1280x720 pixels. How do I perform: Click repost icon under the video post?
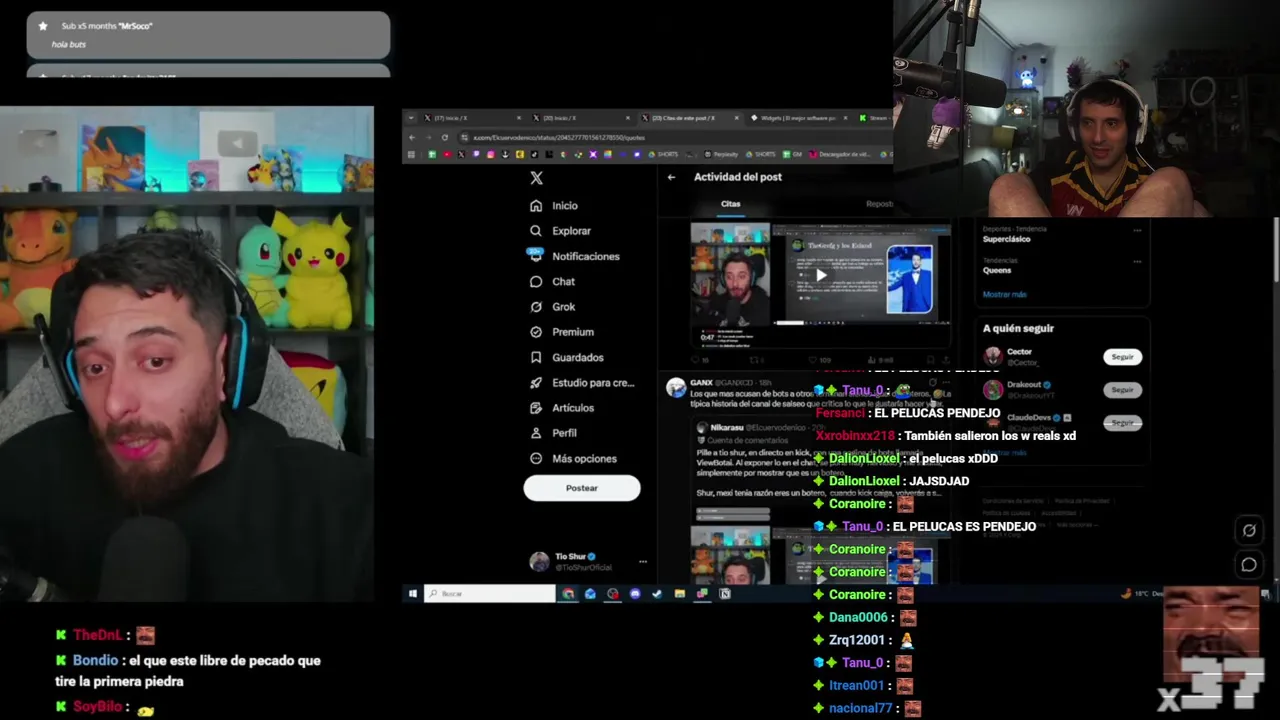(x=754, y=360)
